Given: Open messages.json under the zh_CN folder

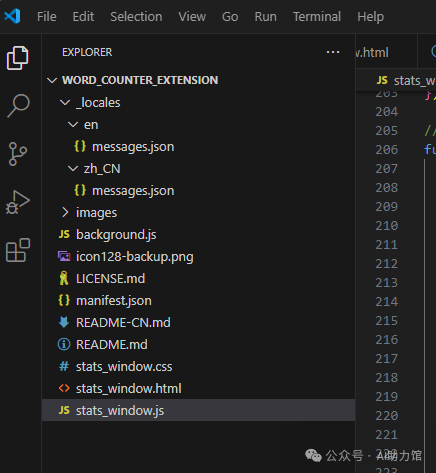Looking at the screenshot, I should coord(133,191).
